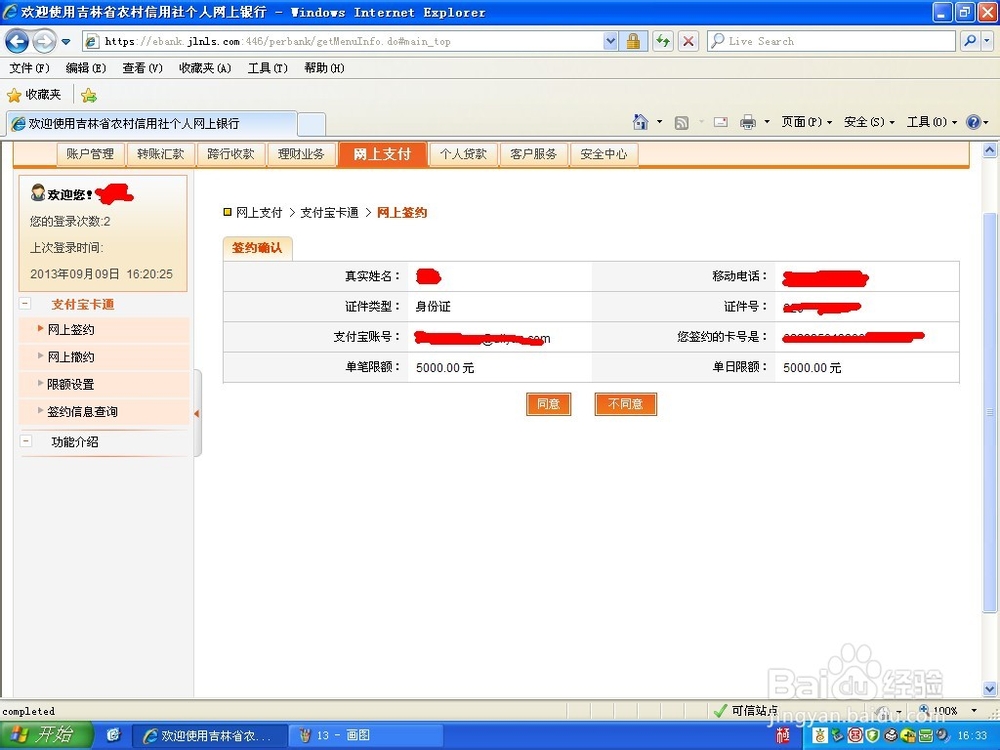Click the add to favorites bar icon
Image resolution: width=1000 pixels, height=750 pixels.
click(89, 96)
